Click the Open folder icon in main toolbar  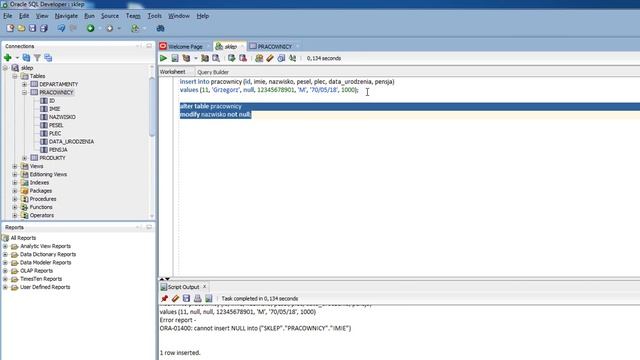[x=21, y=28]
